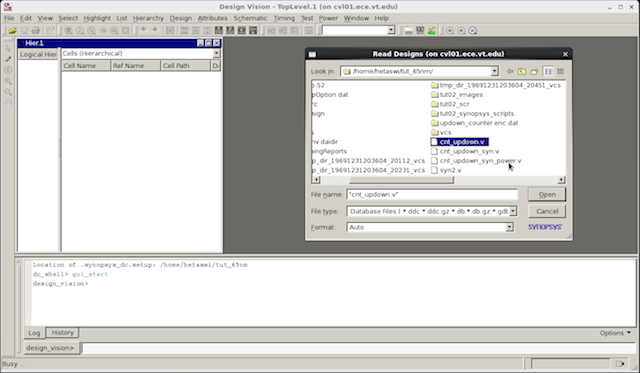Open the vcs folder
640x373 pixels.
point(441,132)
